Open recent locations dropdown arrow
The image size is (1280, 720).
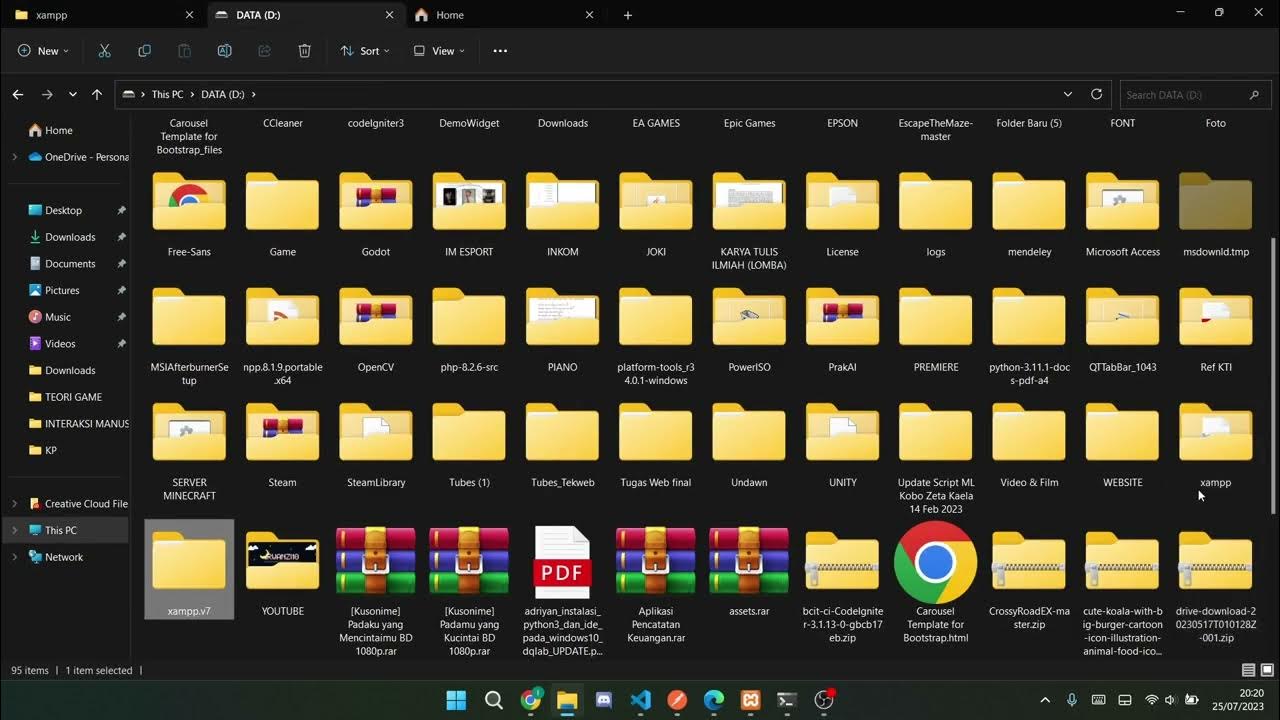73,94
